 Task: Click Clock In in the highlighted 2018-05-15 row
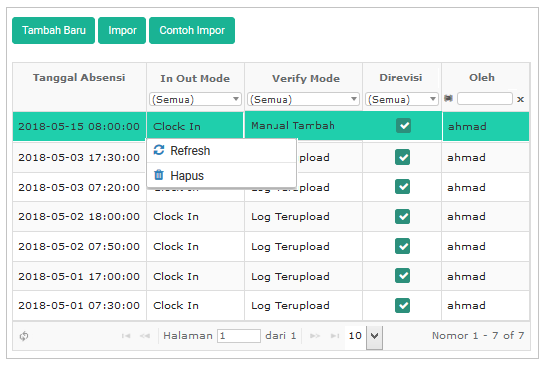click(177, 126)
